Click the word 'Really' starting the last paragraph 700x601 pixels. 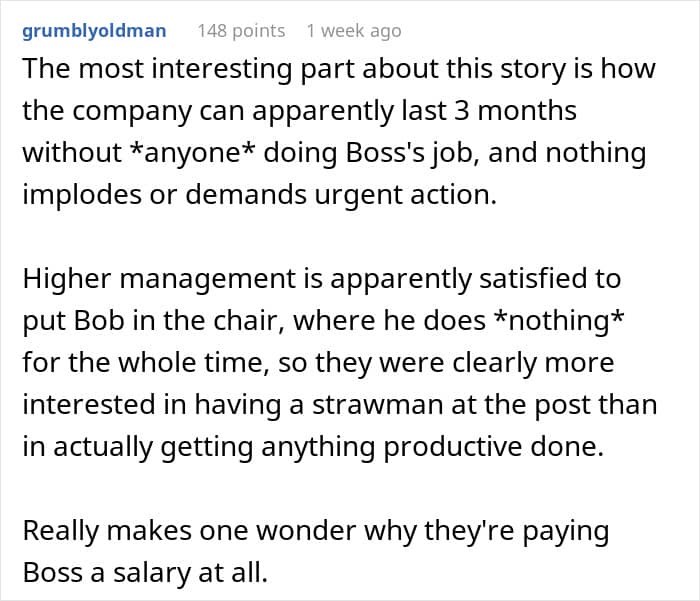pyautogui.click(x=64, y=531)
